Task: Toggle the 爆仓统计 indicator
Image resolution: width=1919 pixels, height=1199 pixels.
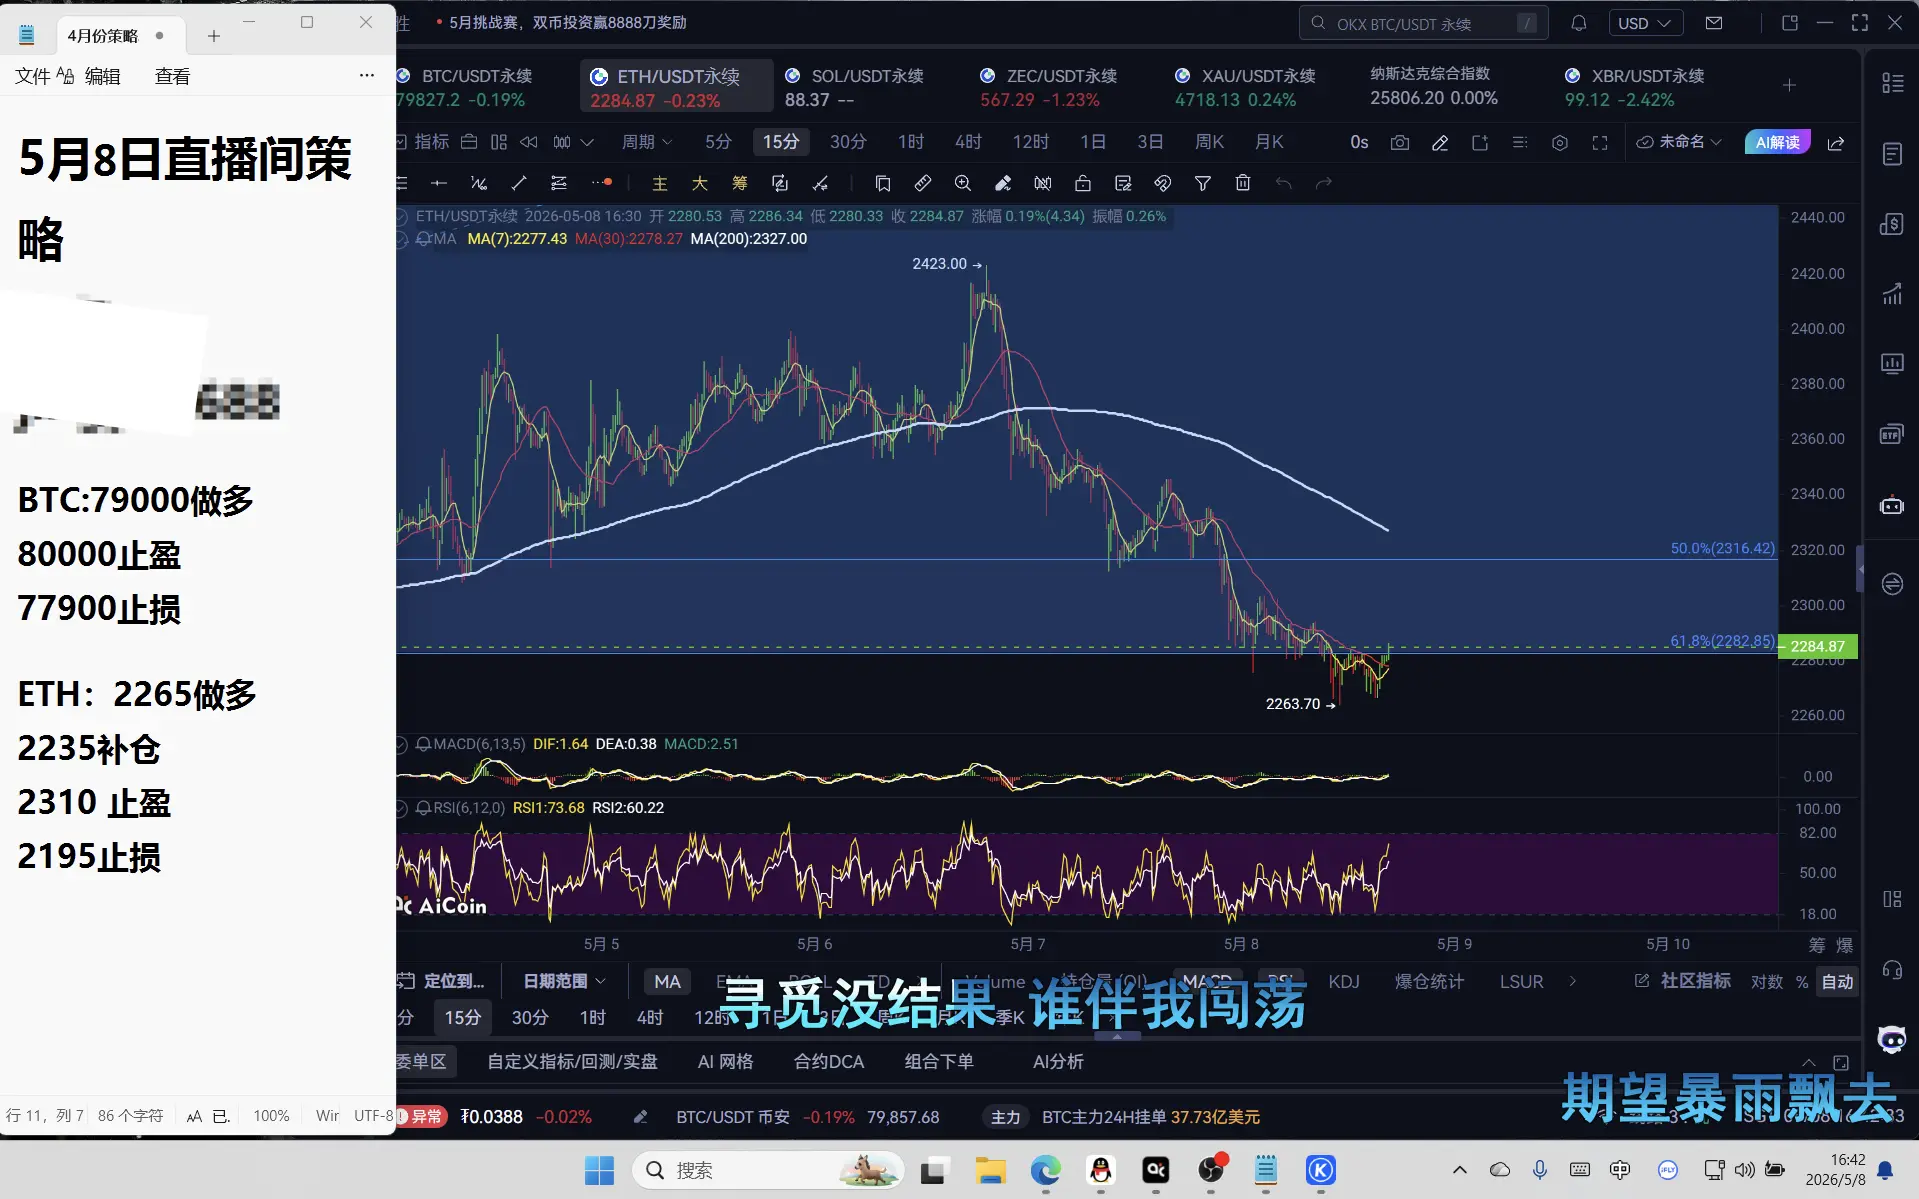Action: (x=1430, y=982)
